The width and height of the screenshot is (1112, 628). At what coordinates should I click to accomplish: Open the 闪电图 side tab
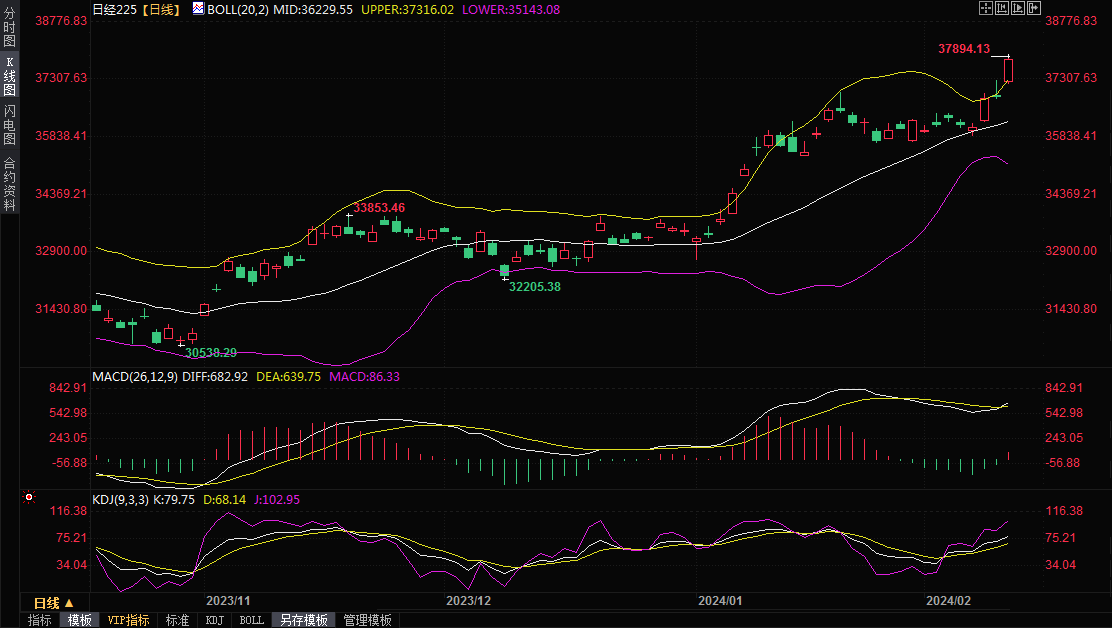point(10,124)
